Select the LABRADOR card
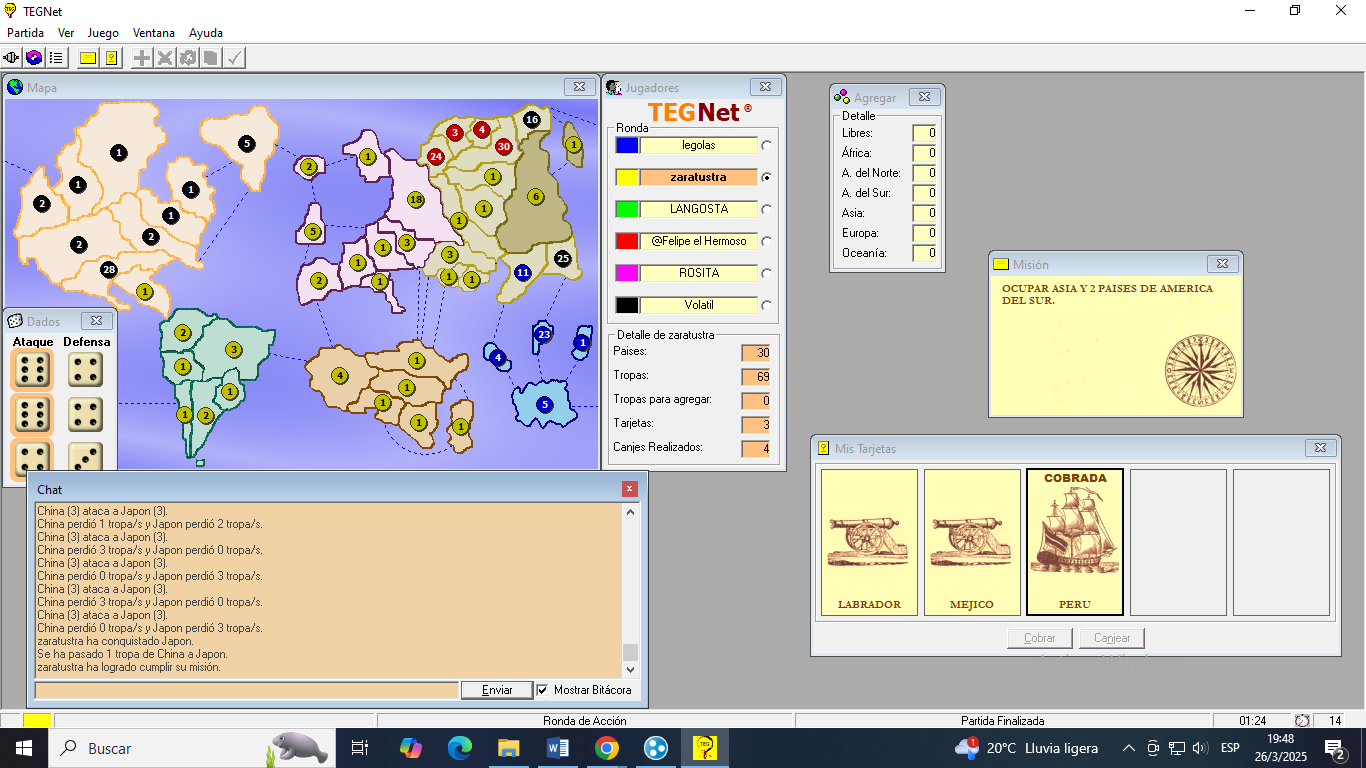 point(869,542)
